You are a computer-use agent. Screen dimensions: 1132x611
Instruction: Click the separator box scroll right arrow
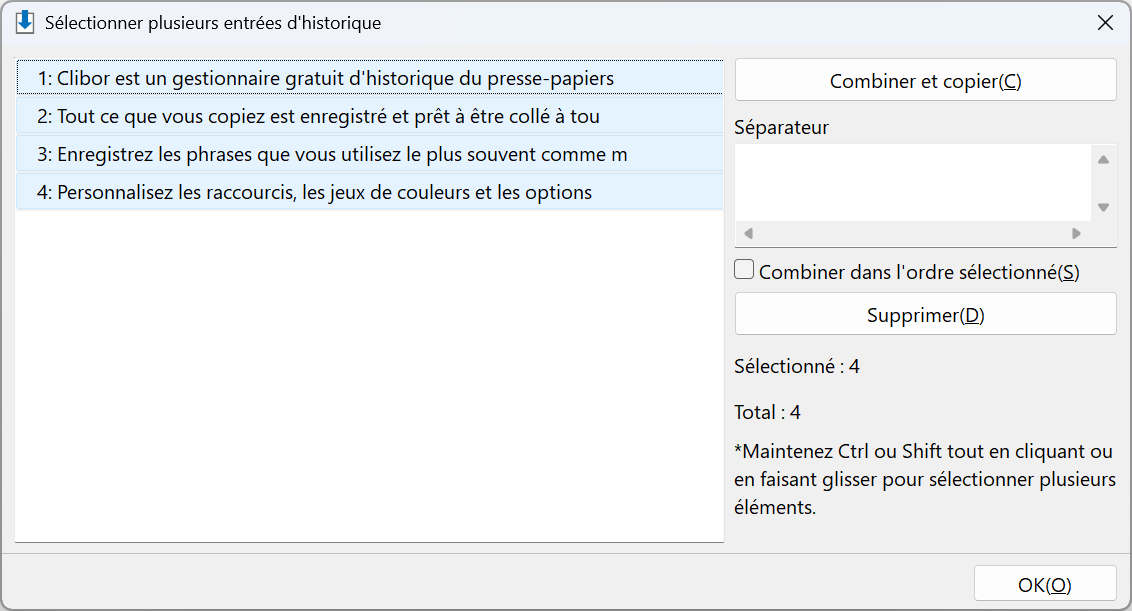tap(1076, 233)
